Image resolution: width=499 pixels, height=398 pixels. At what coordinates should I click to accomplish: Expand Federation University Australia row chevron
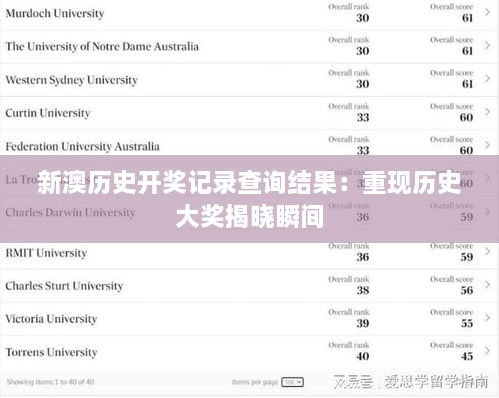click(488, 145)
